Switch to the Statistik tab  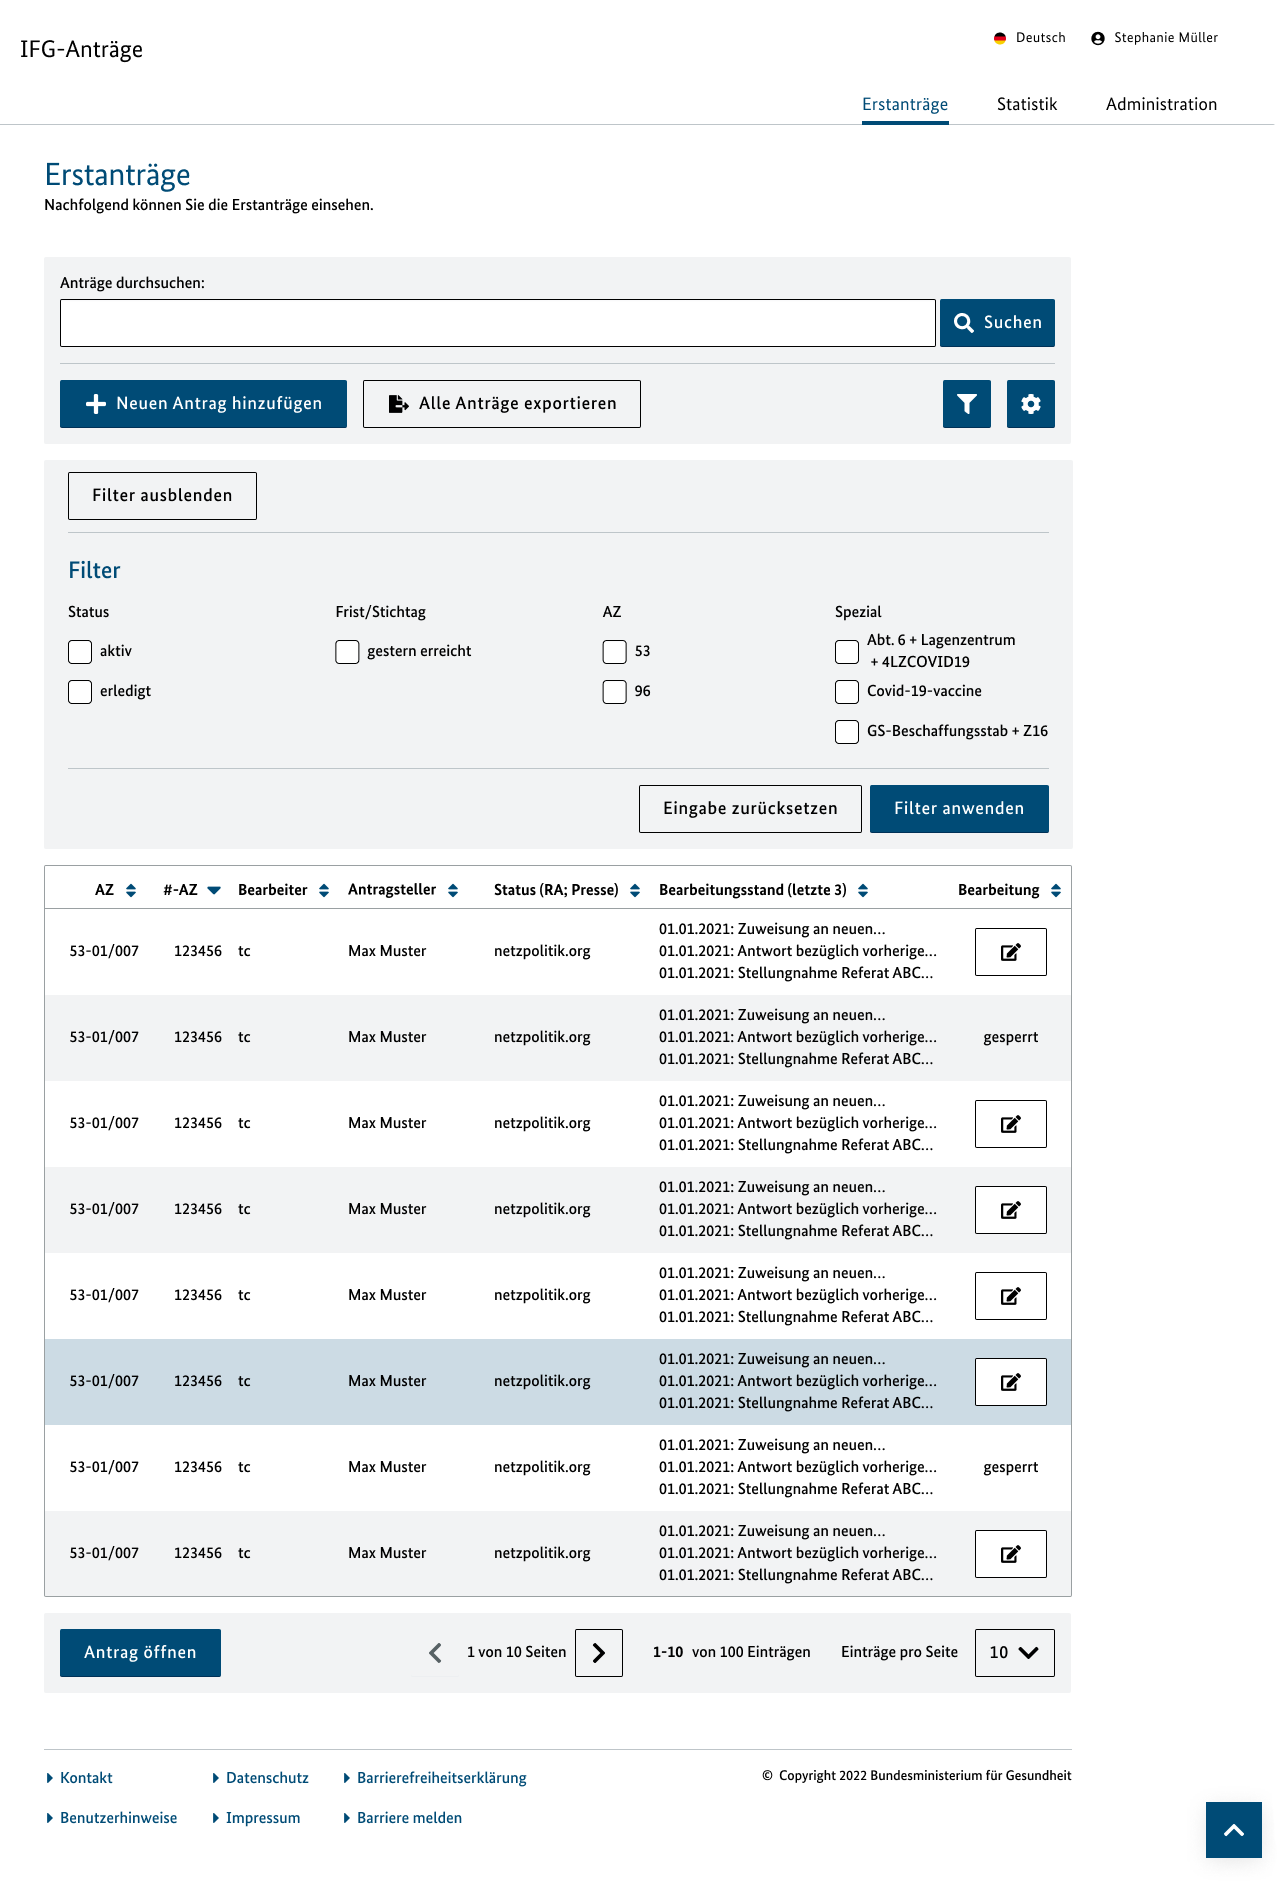point(1026,104)
